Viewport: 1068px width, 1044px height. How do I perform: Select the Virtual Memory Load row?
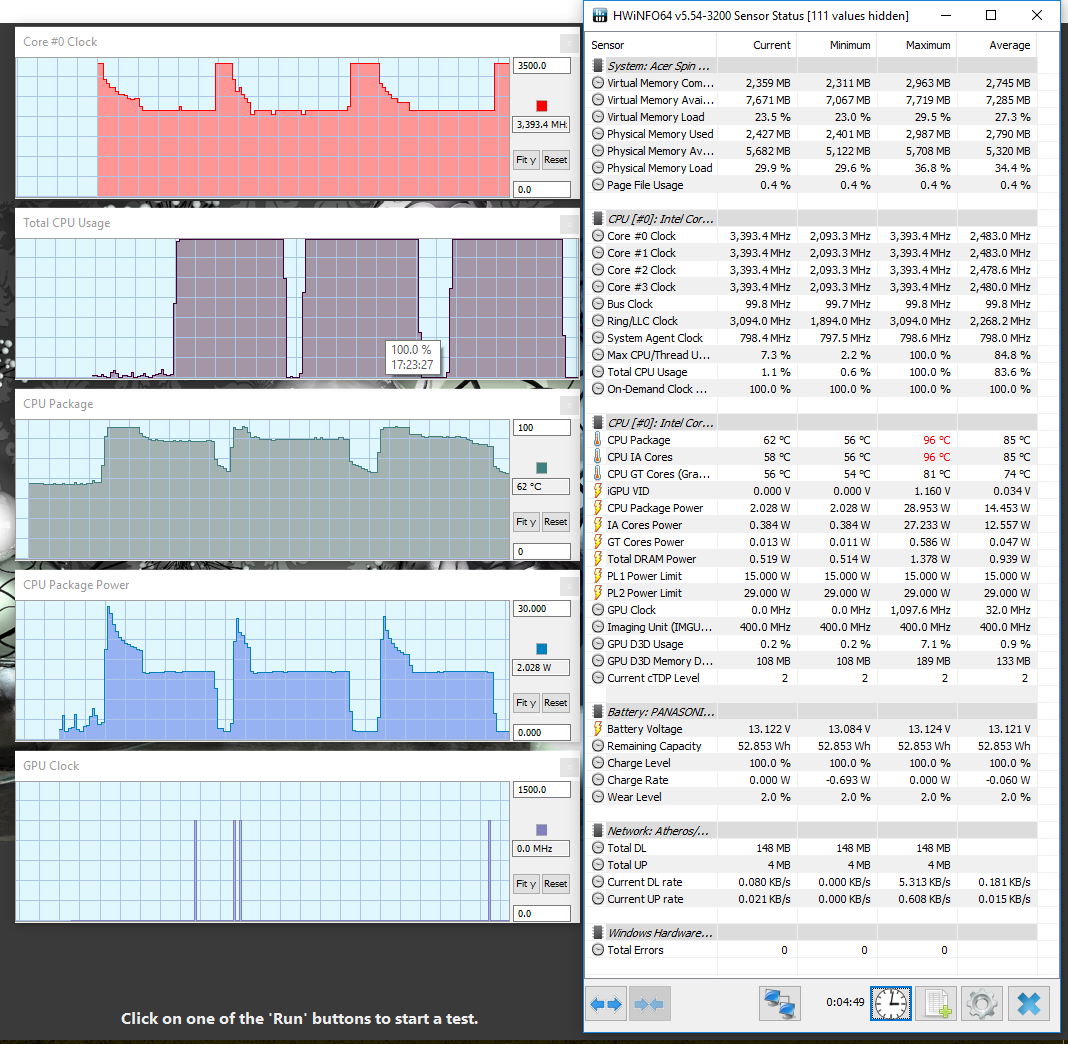811,117
